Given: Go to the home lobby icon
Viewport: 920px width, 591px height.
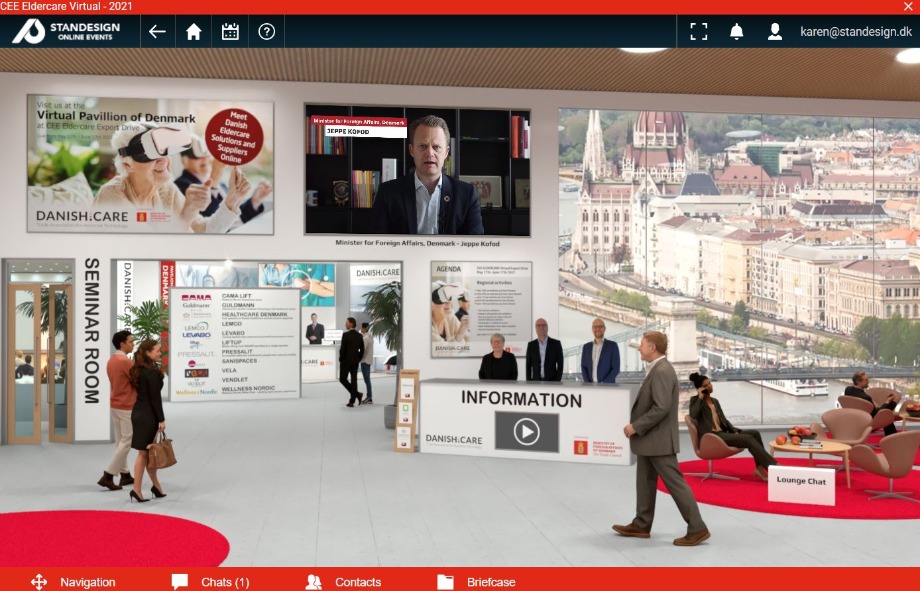Looking at the screenshot, I should [x=194, y=32].
